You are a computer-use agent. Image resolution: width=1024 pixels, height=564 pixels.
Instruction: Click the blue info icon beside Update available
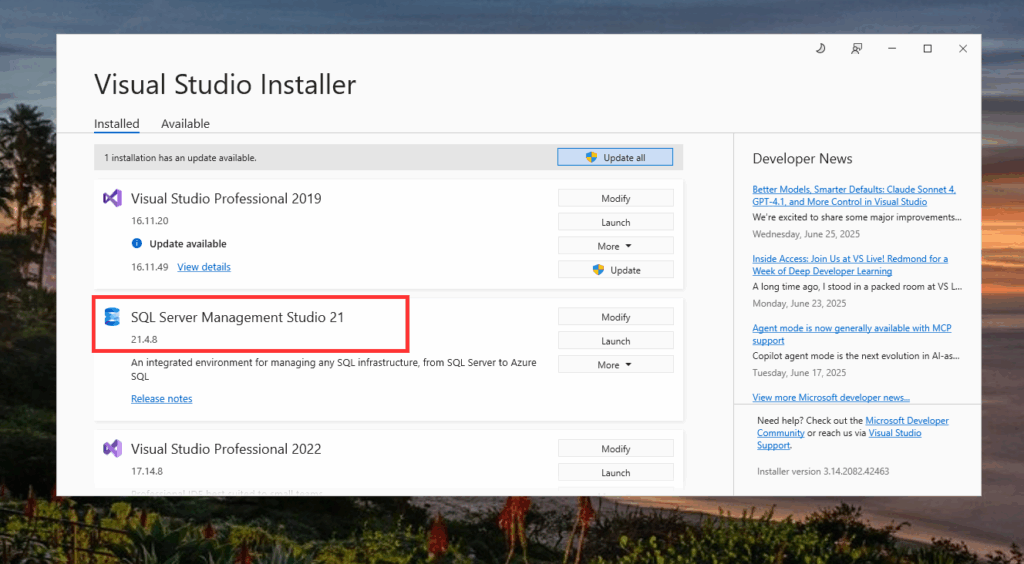coord(136,243)
